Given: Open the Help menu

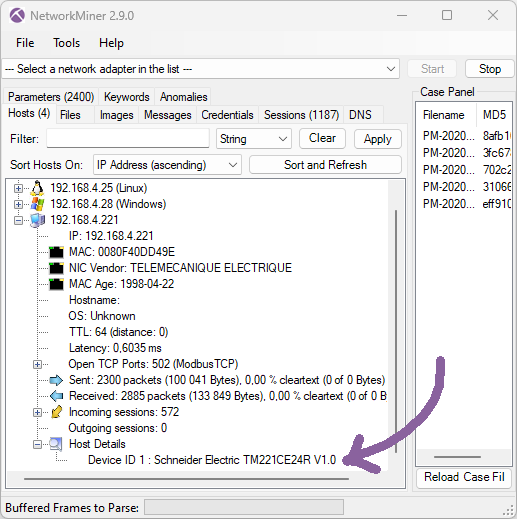Looking at the screenshot, I should tap(111, 43).
